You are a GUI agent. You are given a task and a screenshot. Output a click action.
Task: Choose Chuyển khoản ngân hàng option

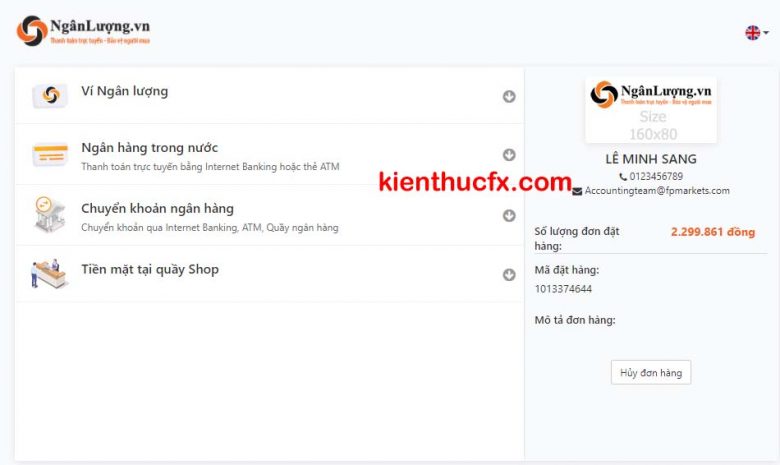click(158, 209)
